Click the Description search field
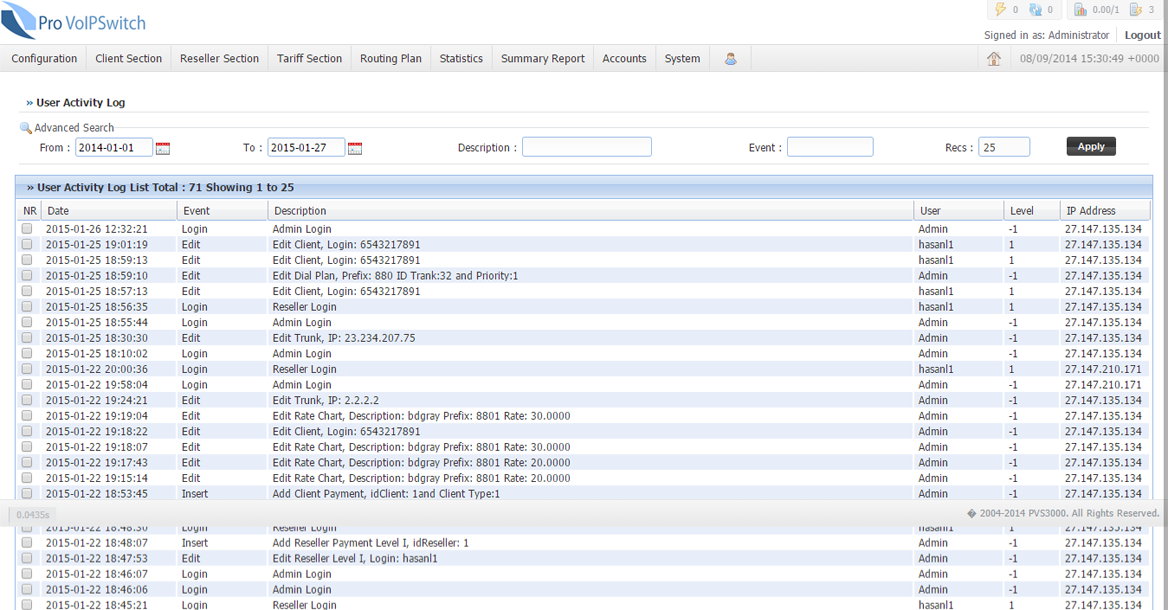Image resolution: width=1168 pixels, height=610 pixels. click(587, 147)
